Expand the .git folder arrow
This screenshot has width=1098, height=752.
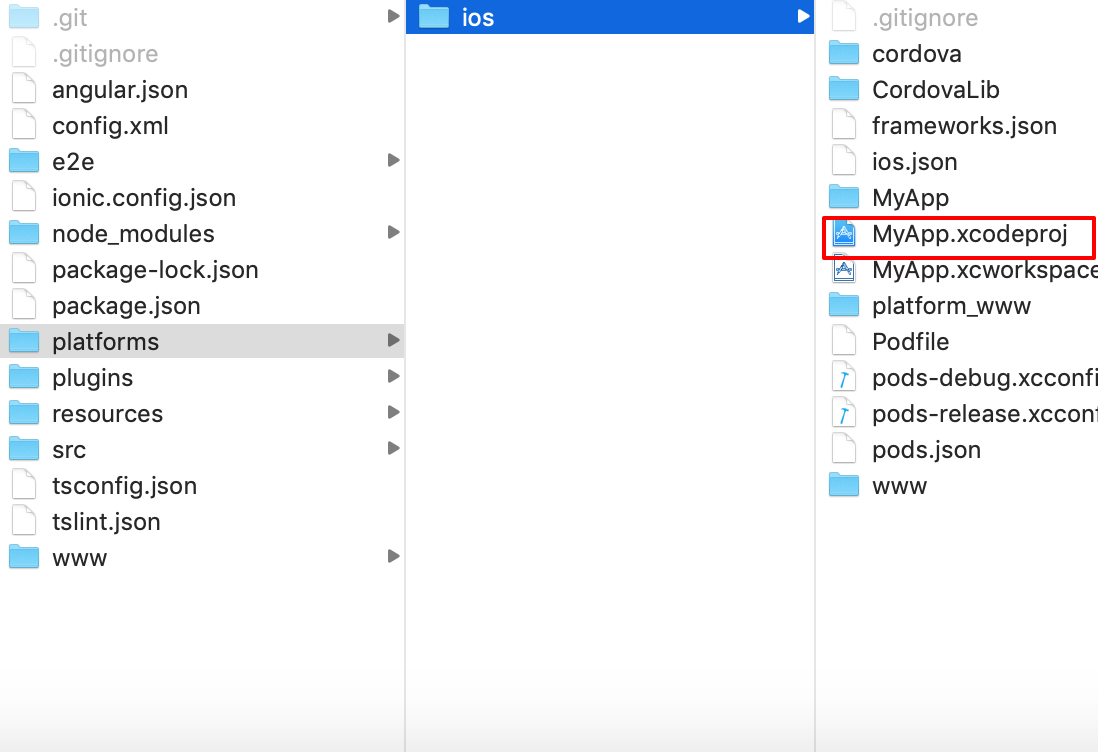(394, 16)
